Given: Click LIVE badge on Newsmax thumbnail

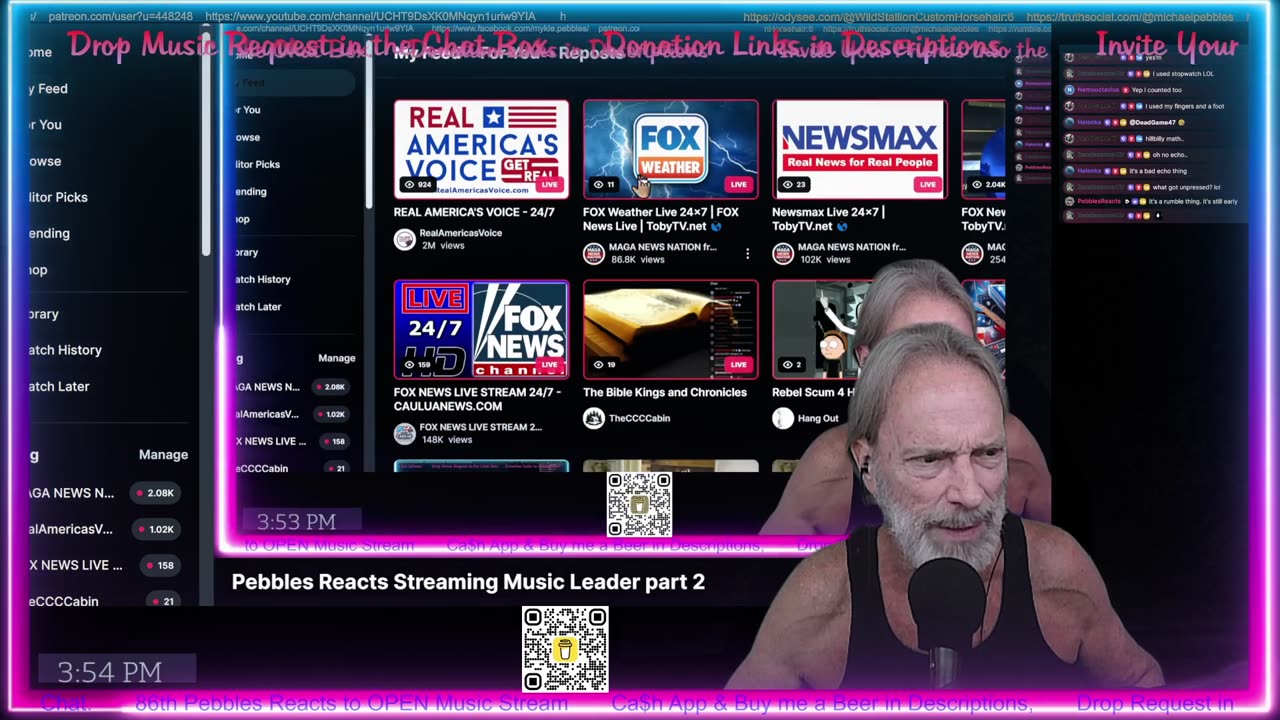Looking at the screenshot, I should tap(927, 184).
